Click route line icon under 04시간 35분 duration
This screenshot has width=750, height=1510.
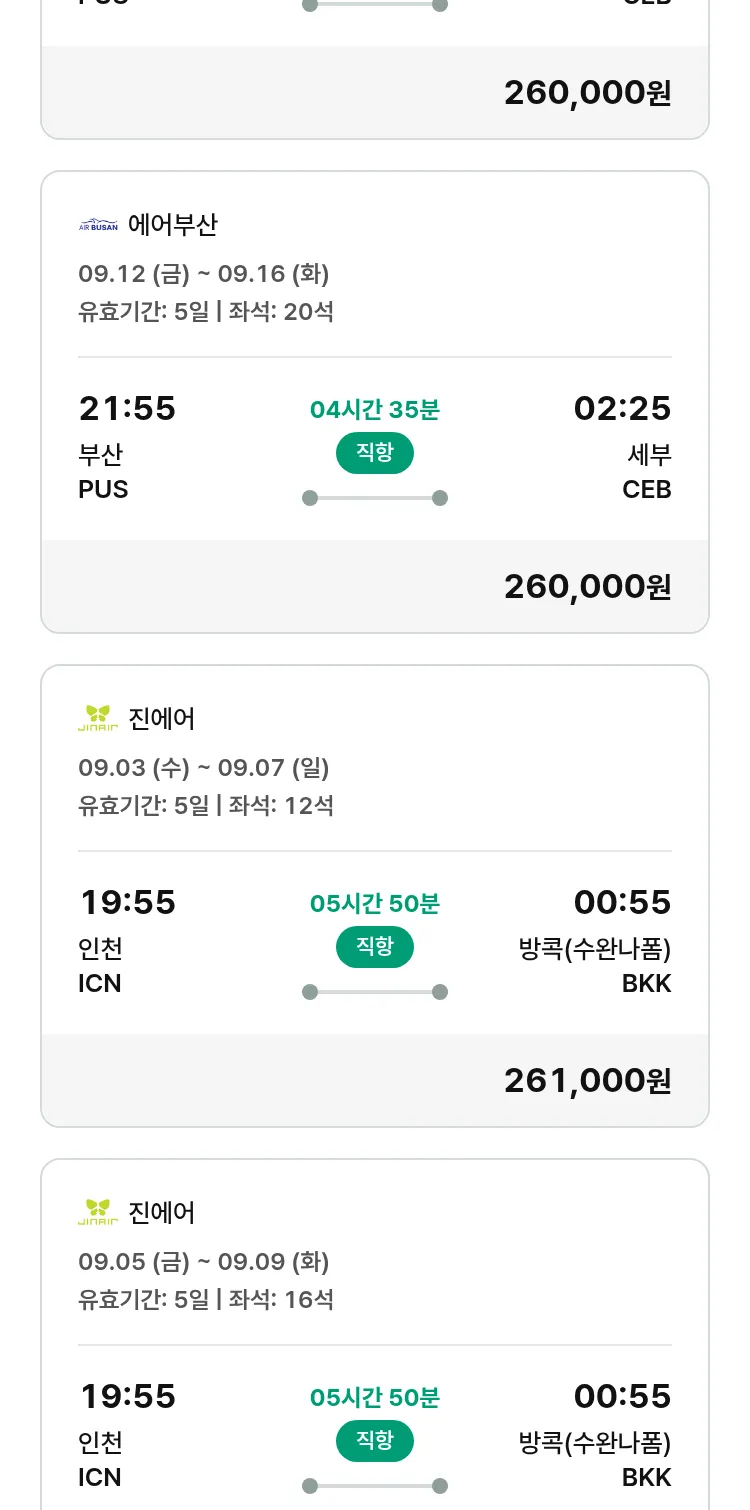click(x=375, y=498)
